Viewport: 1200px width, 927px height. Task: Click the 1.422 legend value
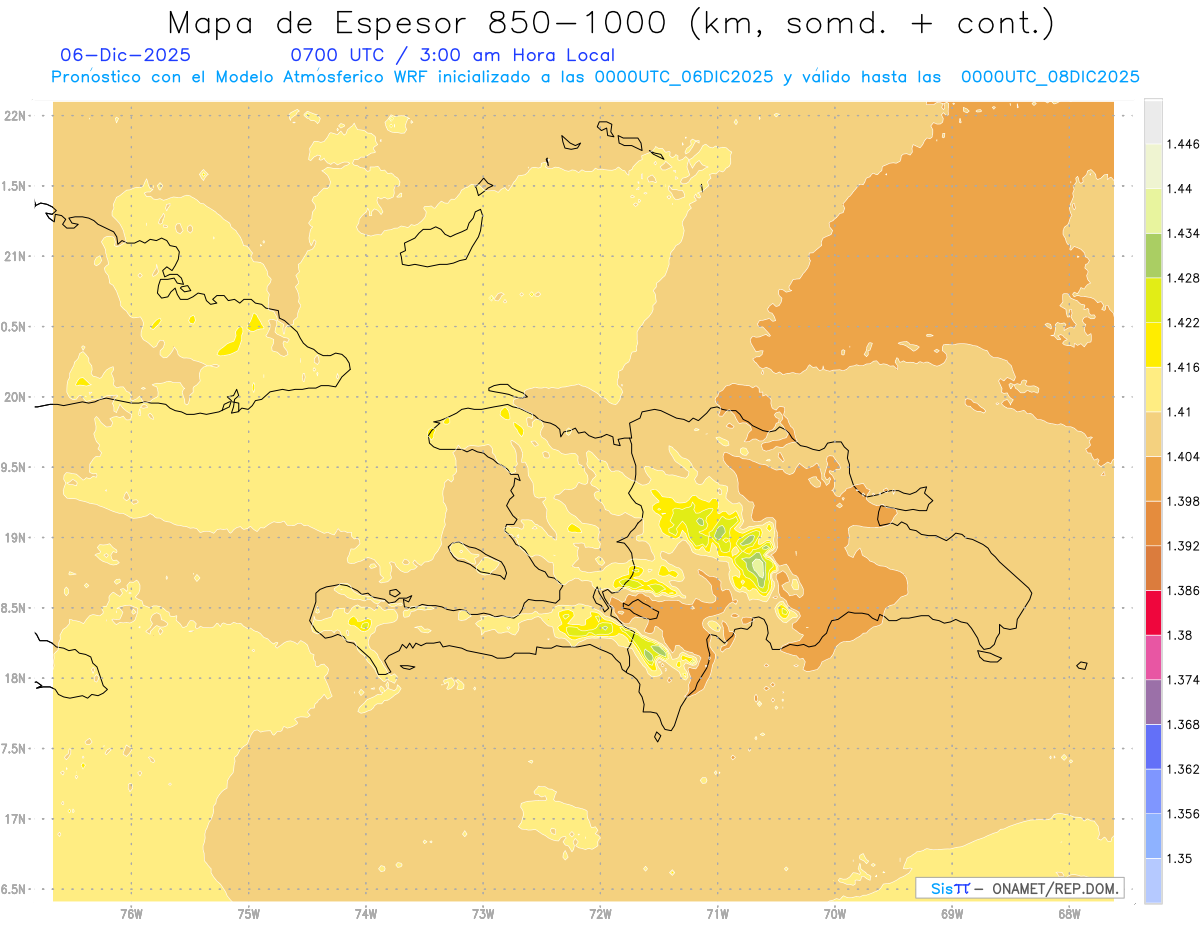pyautogui.click(x=1183, y=323)
